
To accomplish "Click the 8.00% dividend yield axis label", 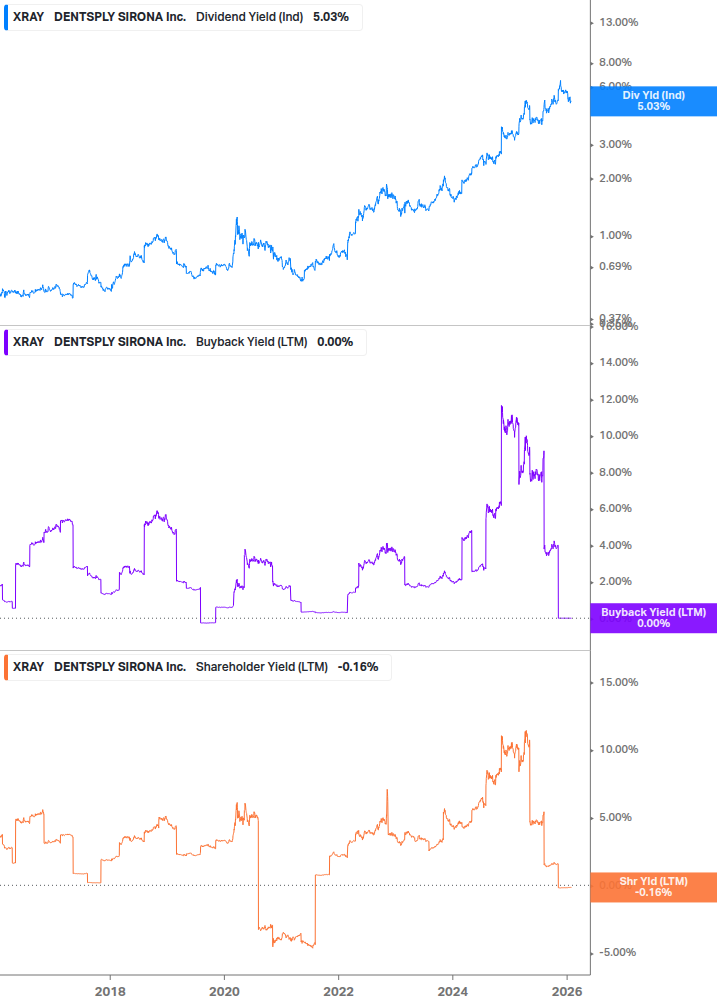I will point(615,63).
